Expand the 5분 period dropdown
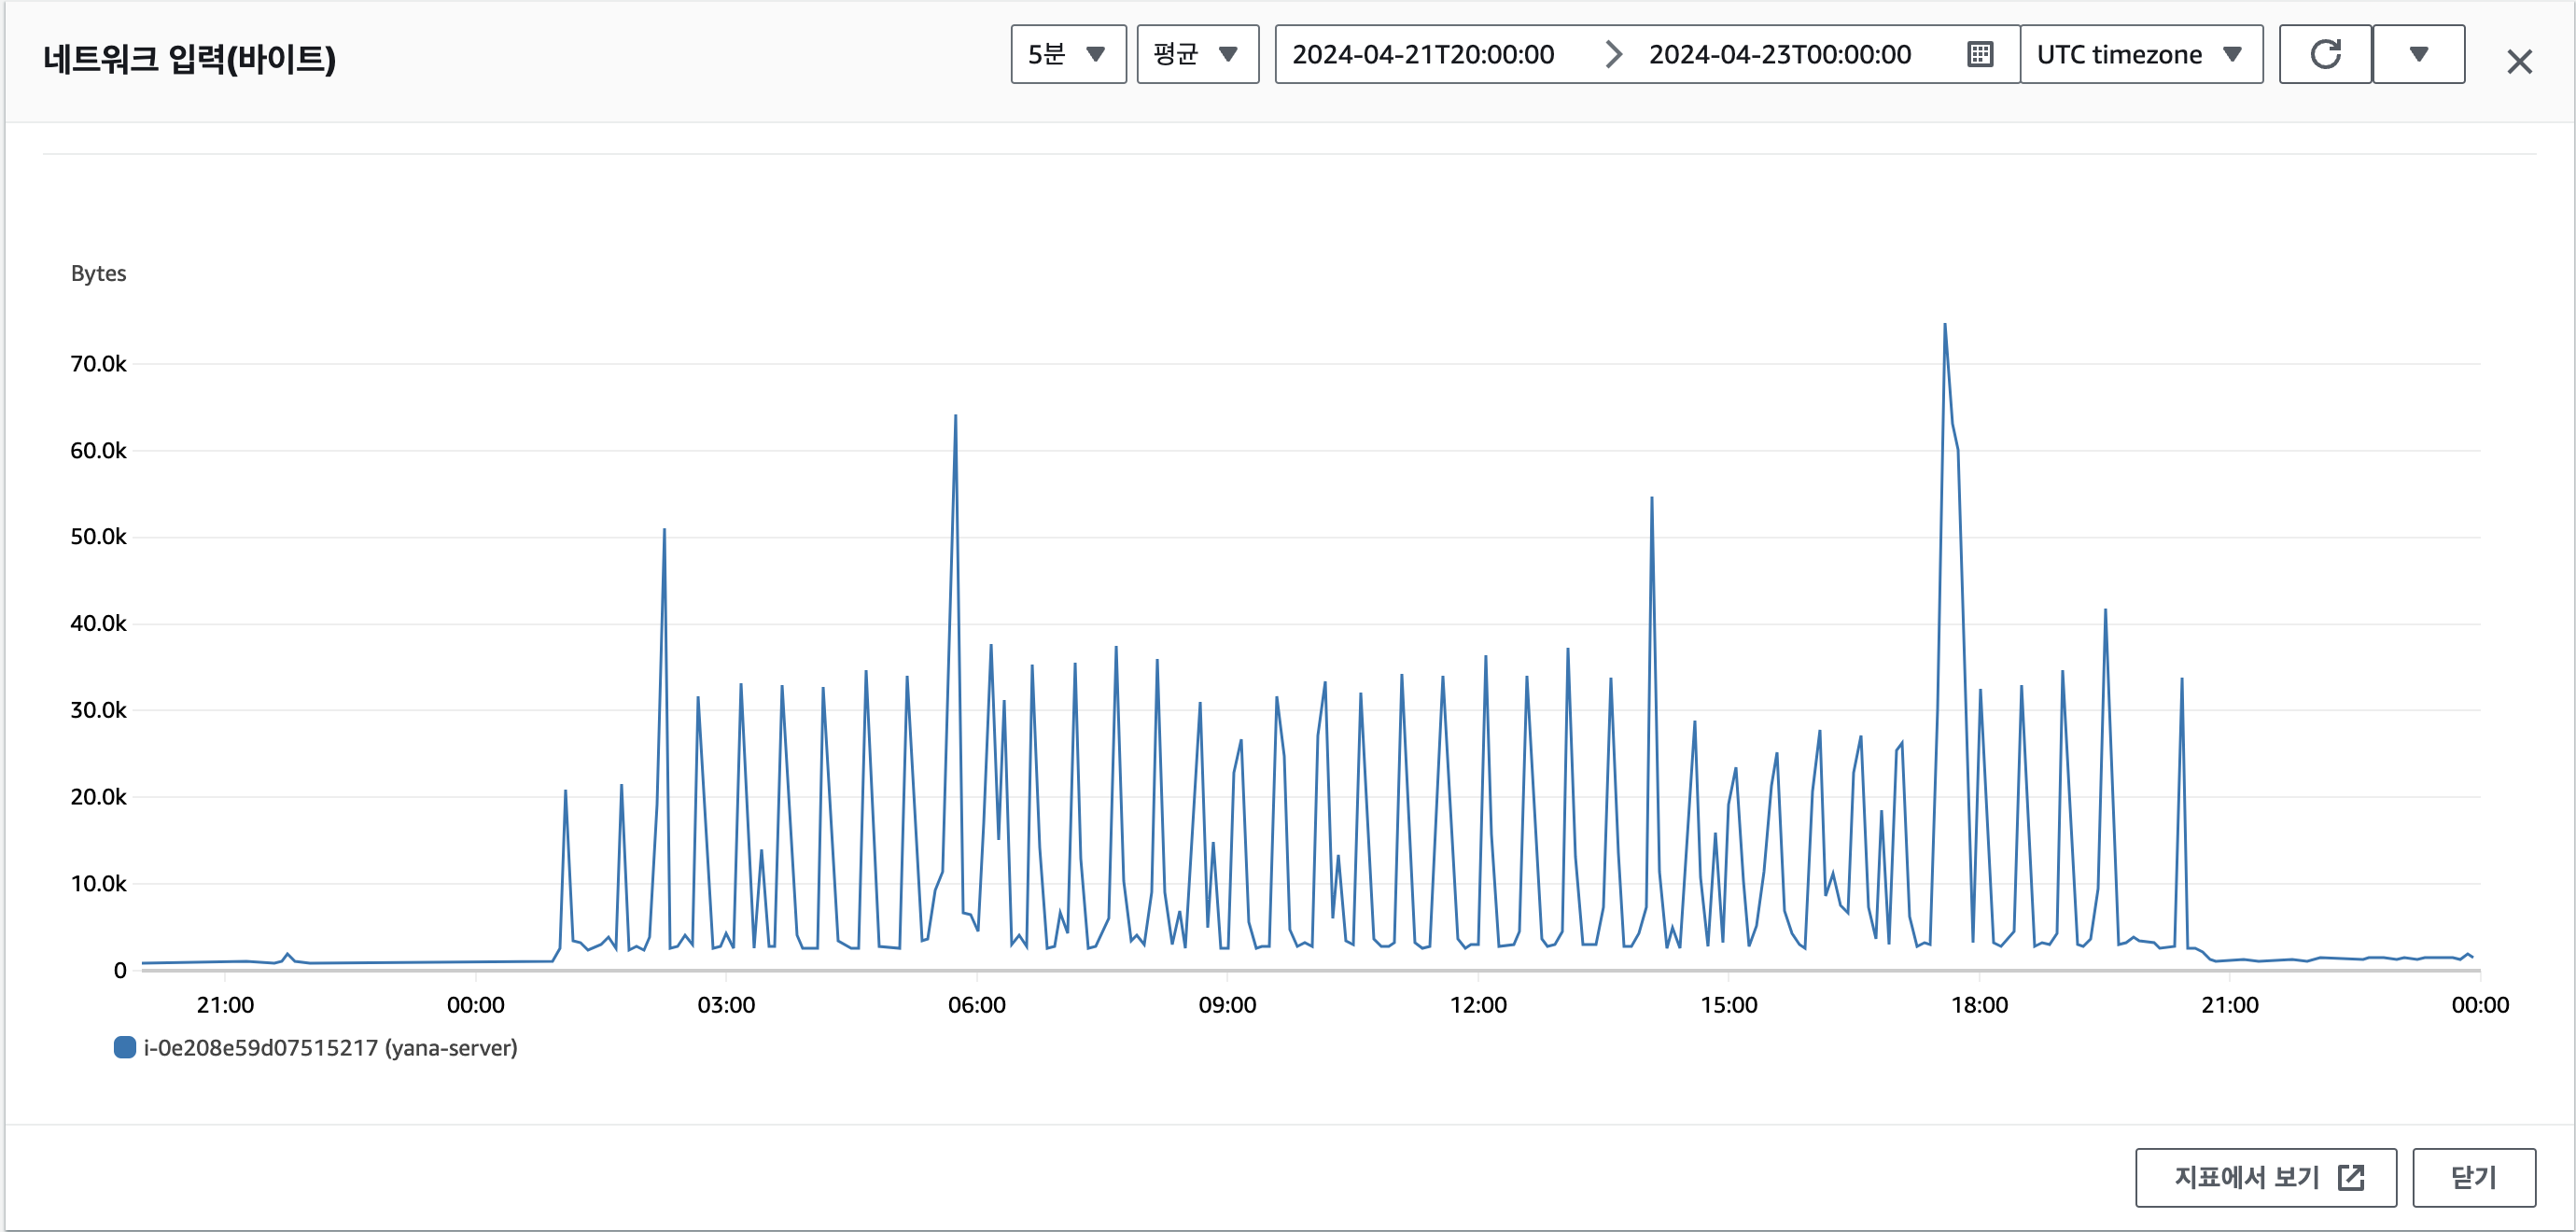The image size is (2576, 1232). 1068,54
